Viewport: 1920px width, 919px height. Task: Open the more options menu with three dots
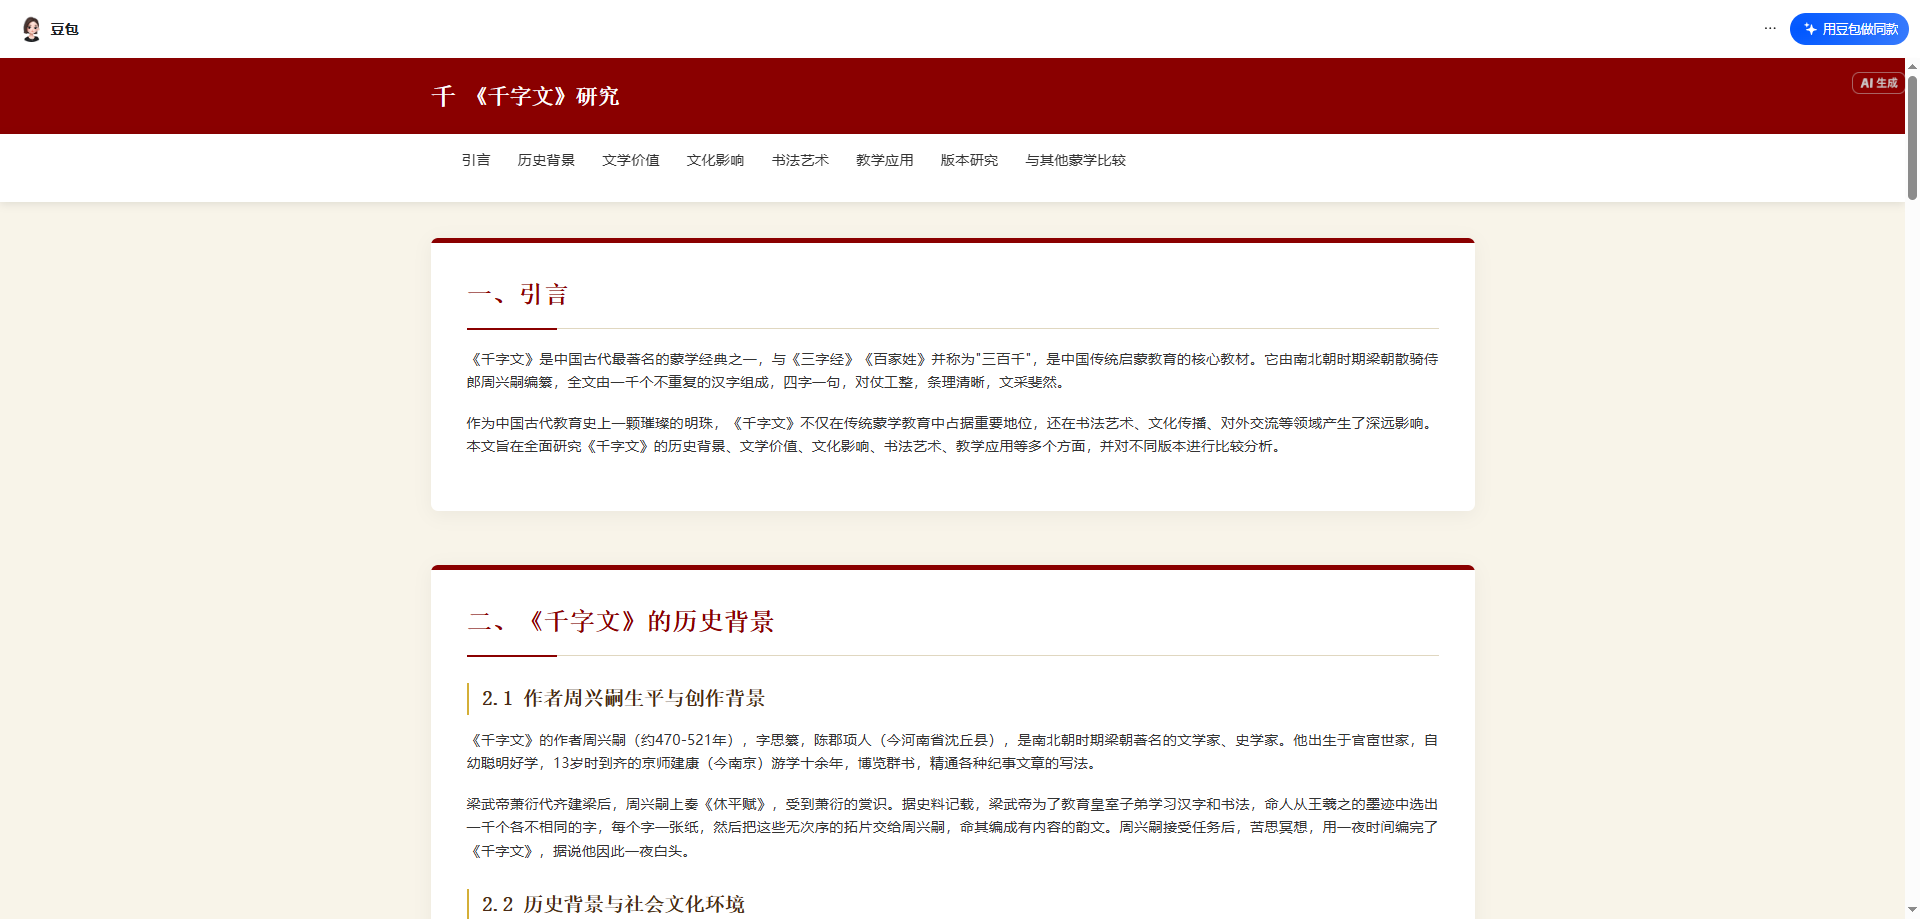[1770, 28]
